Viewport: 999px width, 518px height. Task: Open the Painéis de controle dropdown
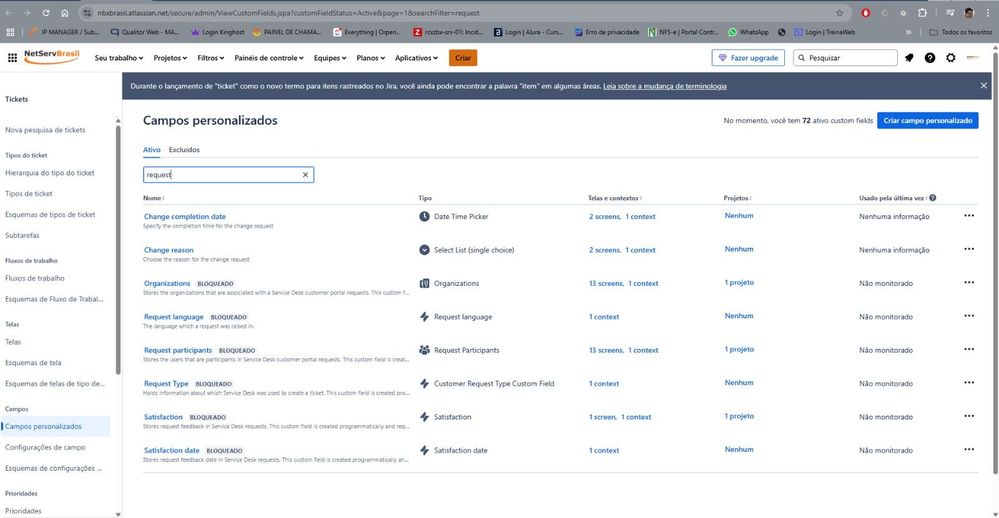coord(269,58)
